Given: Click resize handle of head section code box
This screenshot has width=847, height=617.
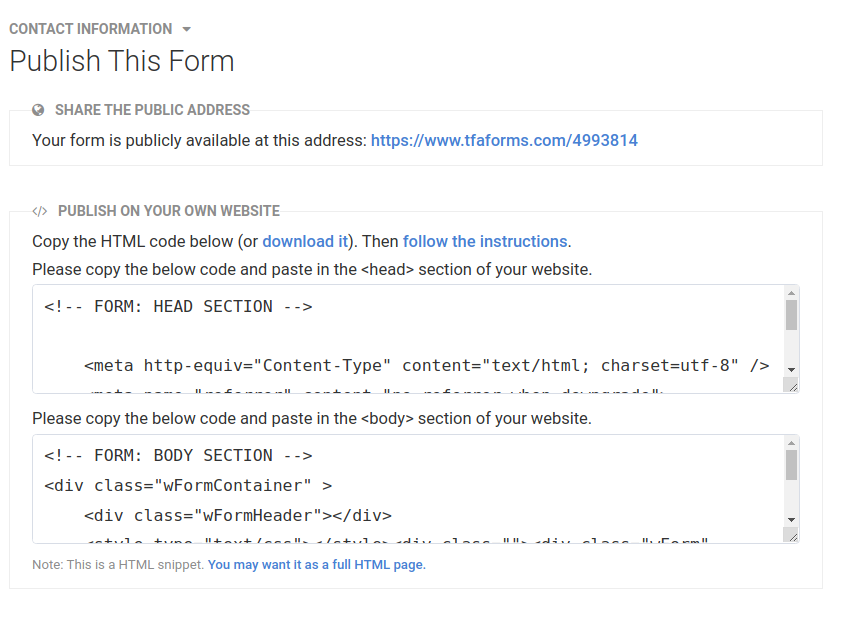Looking at the screenshot, I should (791, 386).
